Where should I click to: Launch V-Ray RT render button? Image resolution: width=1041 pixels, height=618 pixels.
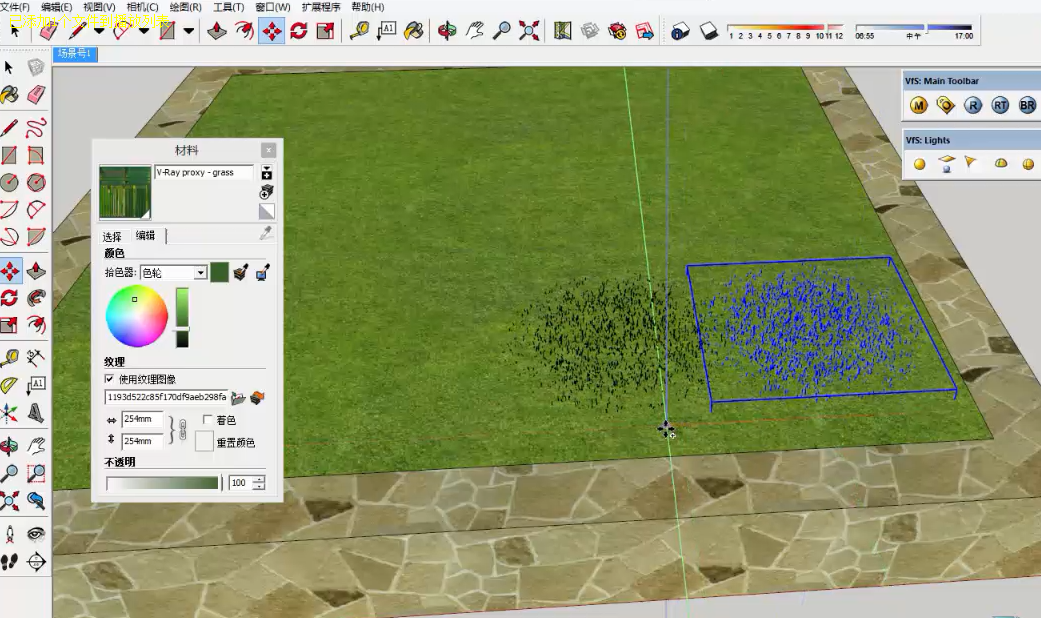(x=1000, y=105)
